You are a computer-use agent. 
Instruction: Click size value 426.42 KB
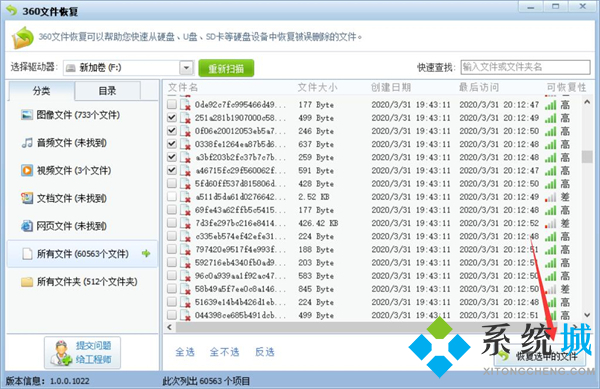pyautogui.click(x=318, y=223)
